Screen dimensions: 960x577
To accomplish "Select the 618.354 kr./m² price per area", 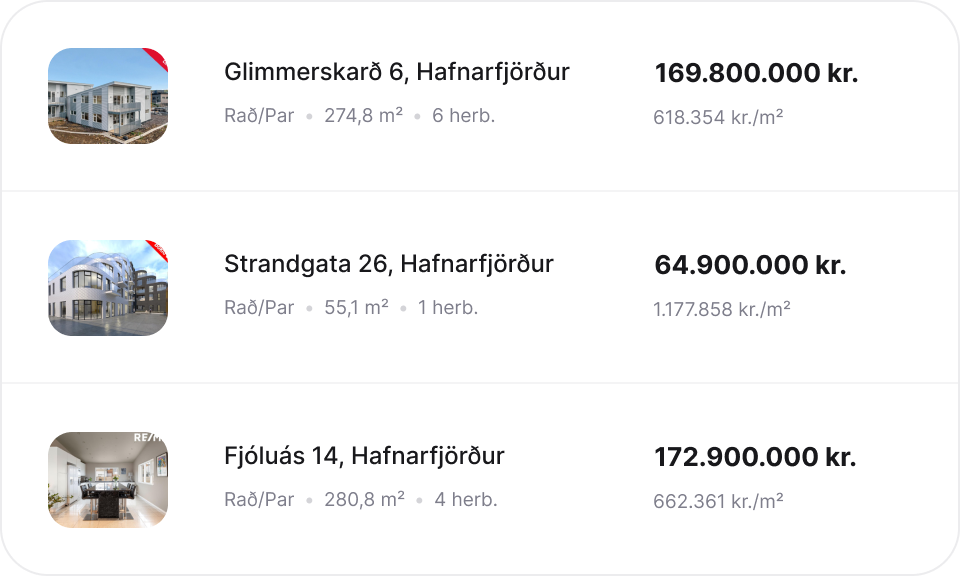I will 718,117.
